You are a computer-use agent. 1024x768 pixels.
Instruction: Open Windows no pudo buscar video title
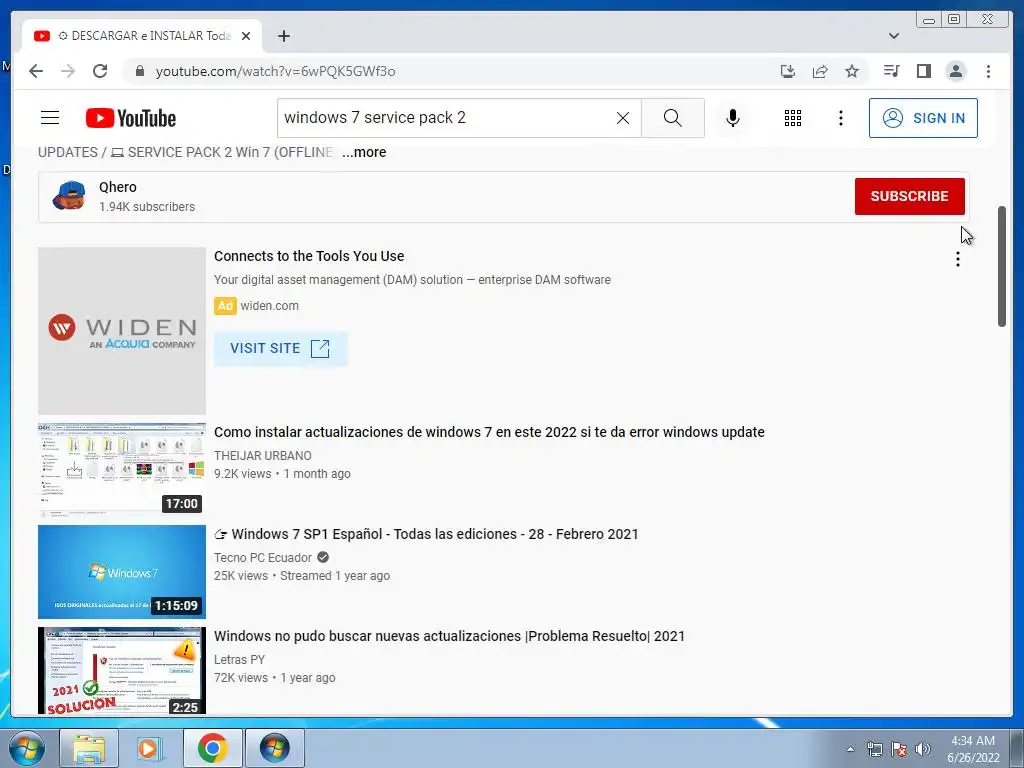[x=449, y=635]
